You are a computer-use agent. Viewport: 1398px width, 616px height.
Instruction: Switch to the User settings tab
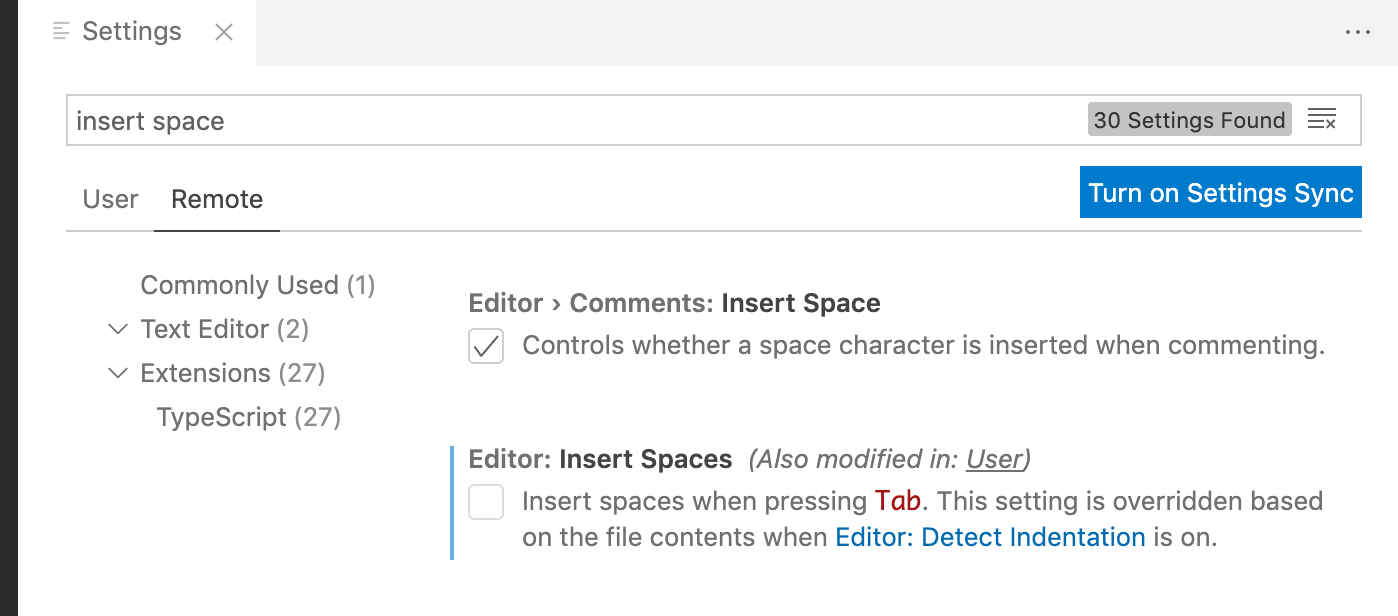click(110, 199)
